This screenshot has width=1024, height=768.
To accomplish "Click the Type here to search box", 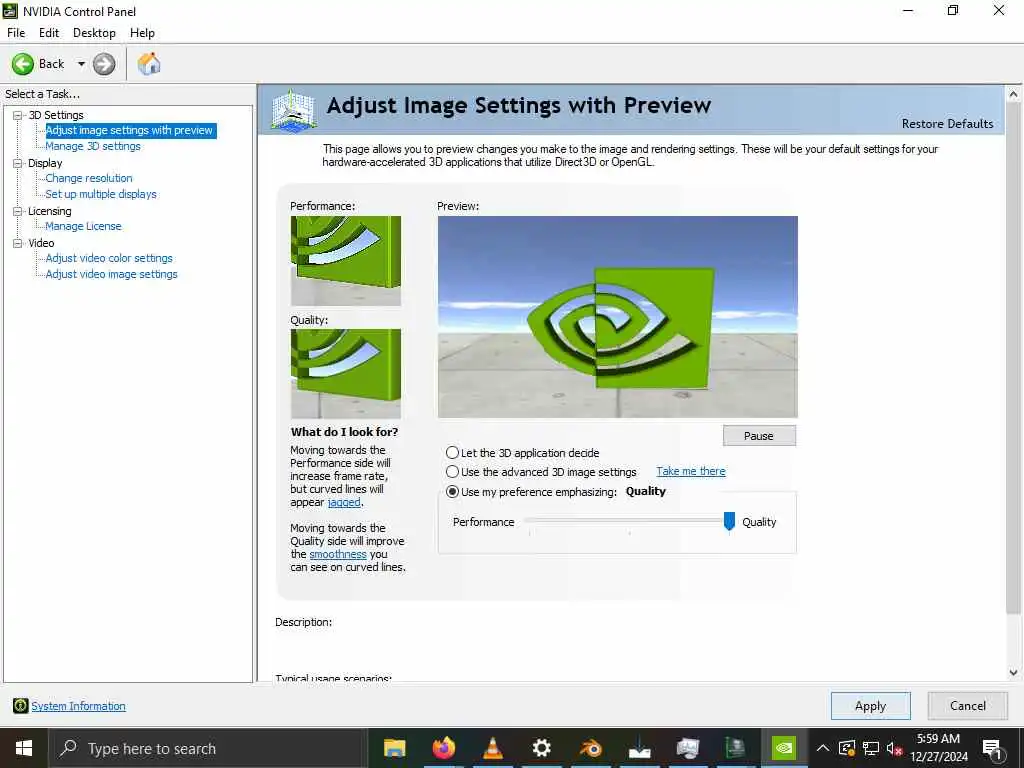I will 208,748.
